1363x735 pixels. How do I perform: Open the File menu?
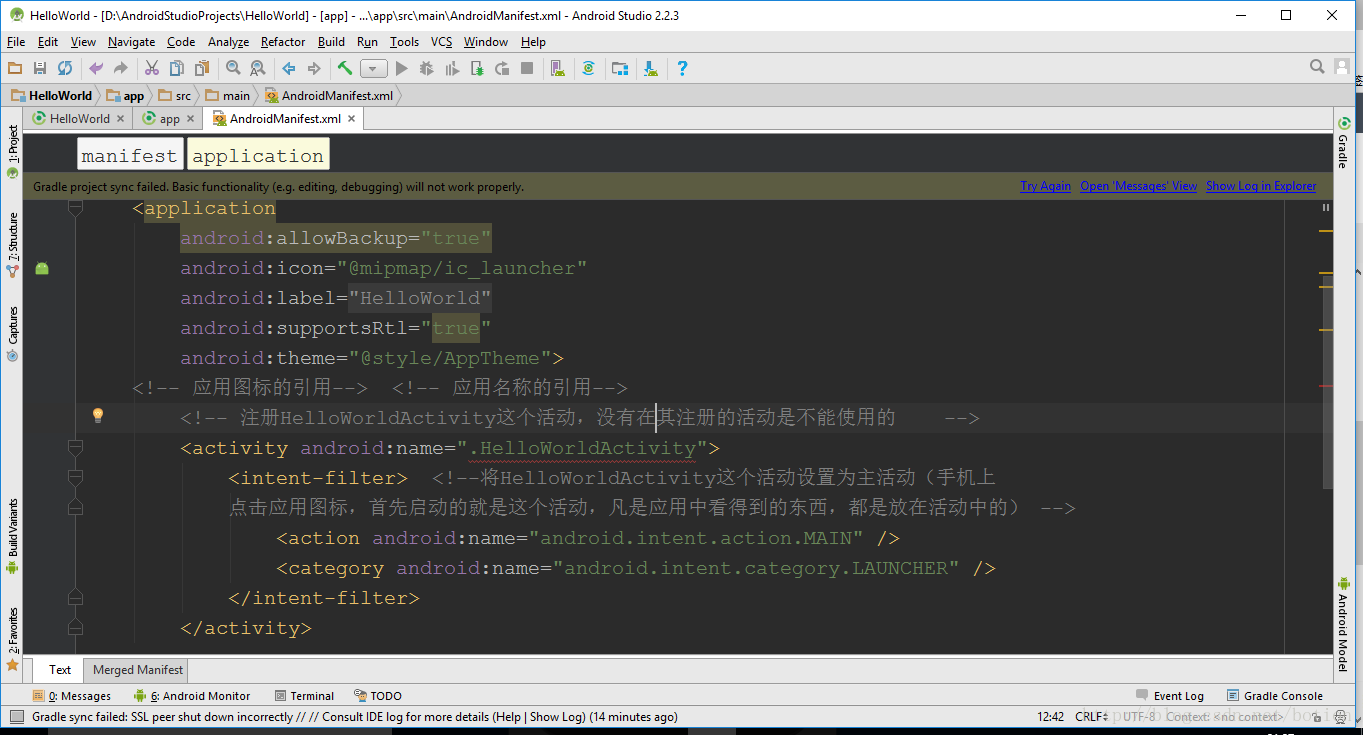click(x=16, y=42)
